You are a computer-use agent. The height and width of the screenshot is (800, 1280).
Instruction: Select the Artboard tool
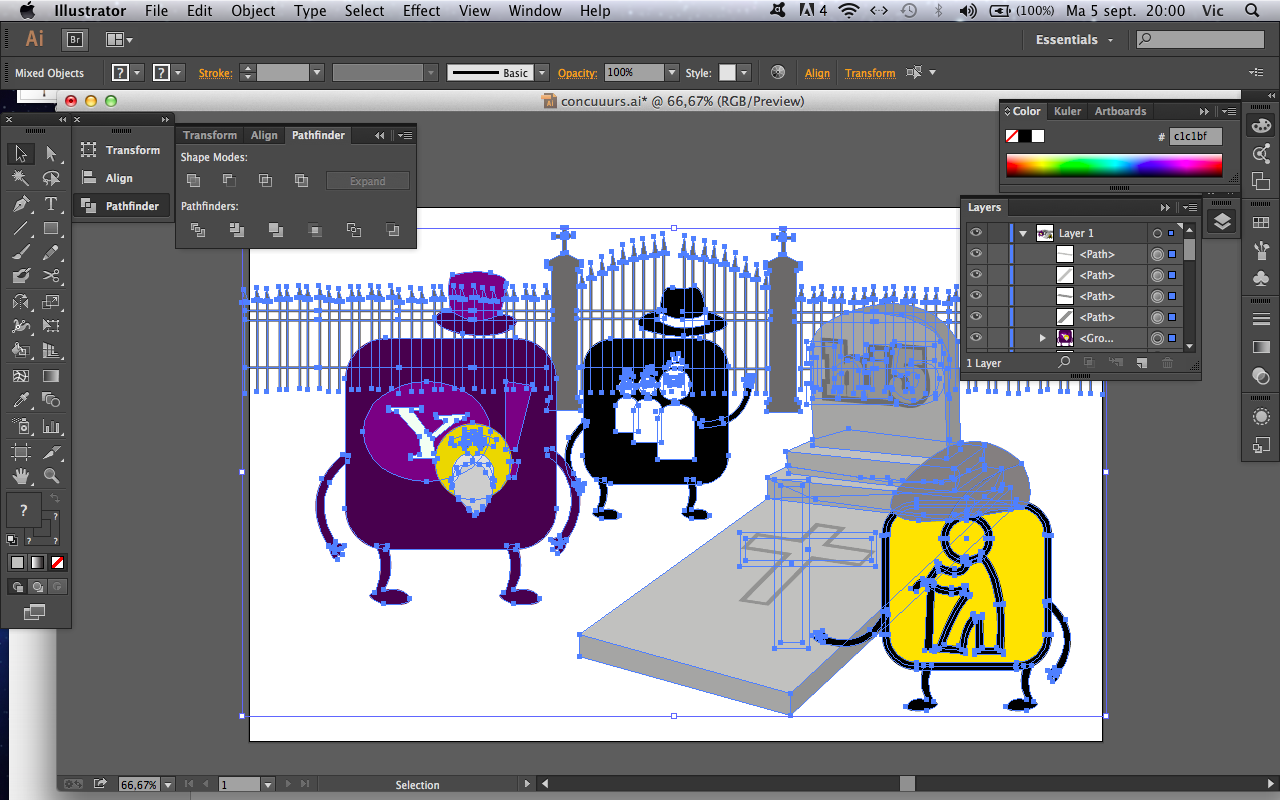(x=20, y=451)
